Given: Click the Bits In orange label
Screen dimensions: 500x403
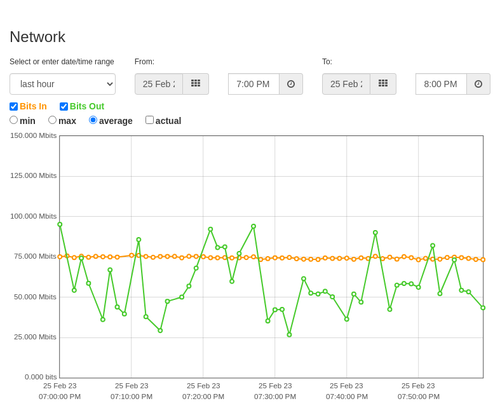Looking at the screenshot, I should [33, 106].
